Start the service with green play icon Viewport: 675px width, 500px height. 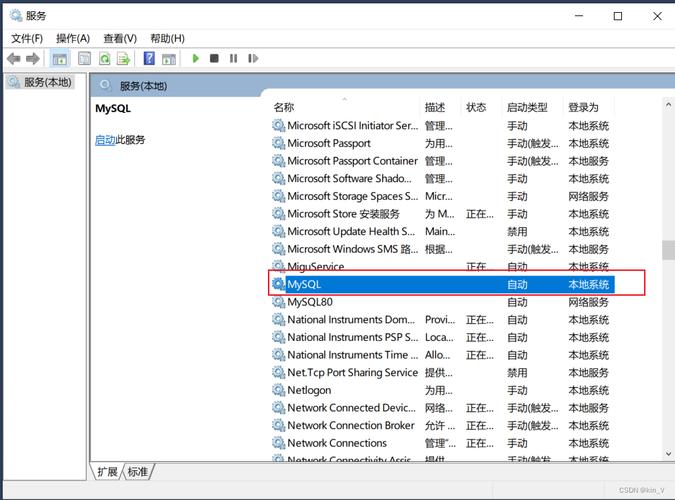click(x=195, y=58)
